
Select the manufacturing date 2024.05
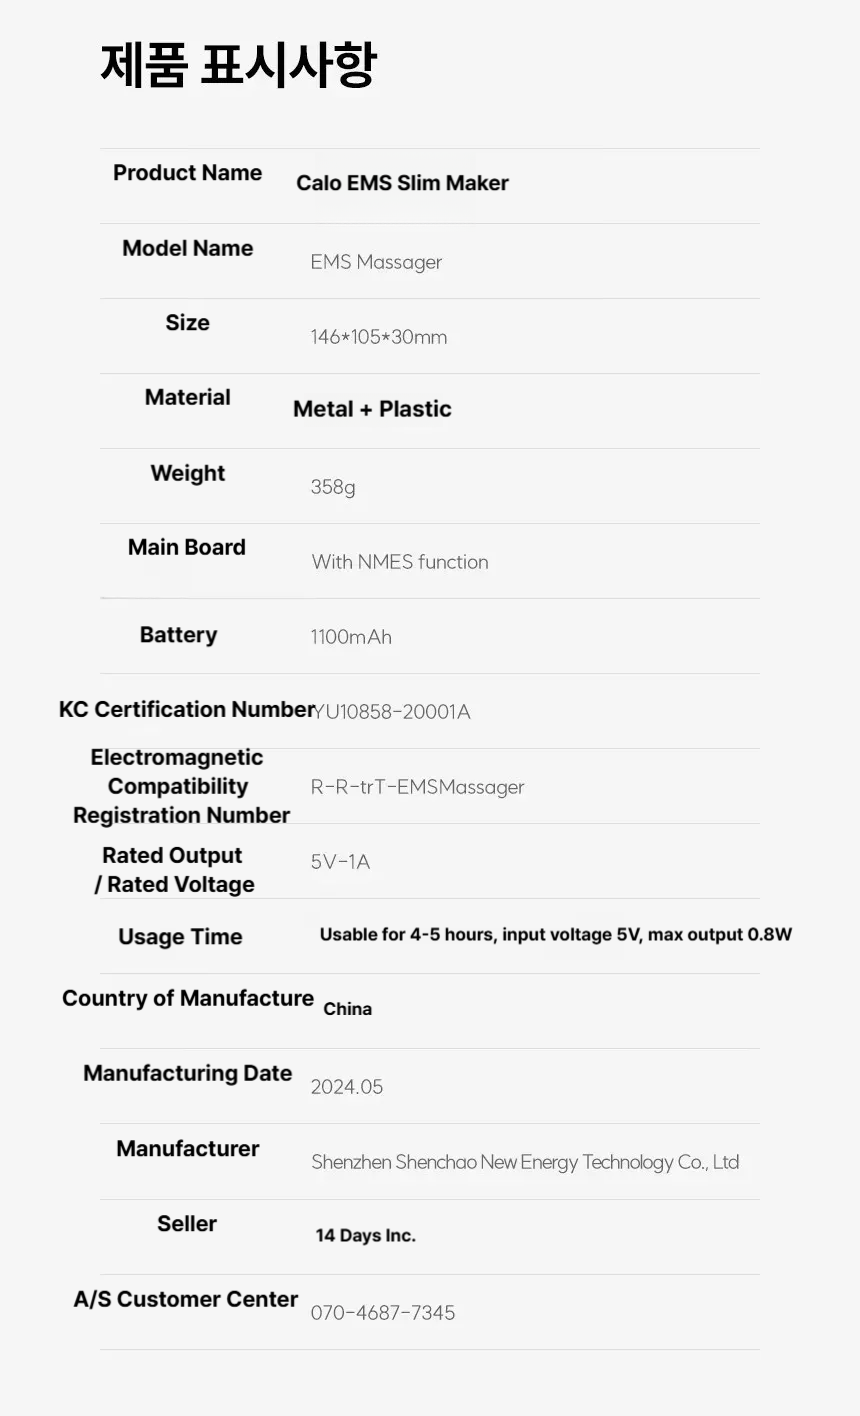click(346, 1087)
